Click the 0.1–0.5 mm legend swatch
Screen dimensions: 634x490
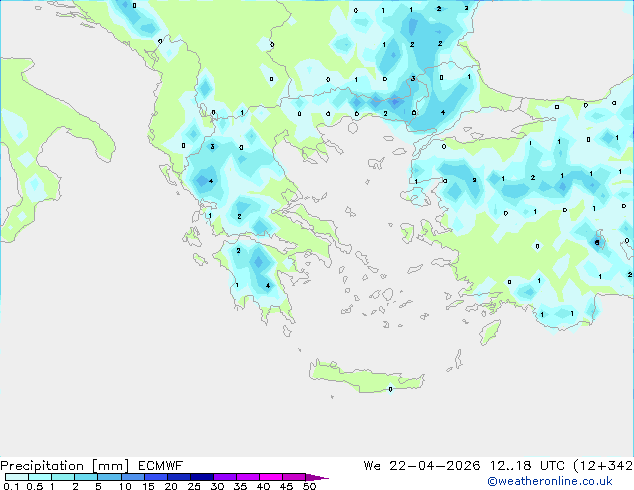pyautogui.click(x=17, y=477)
